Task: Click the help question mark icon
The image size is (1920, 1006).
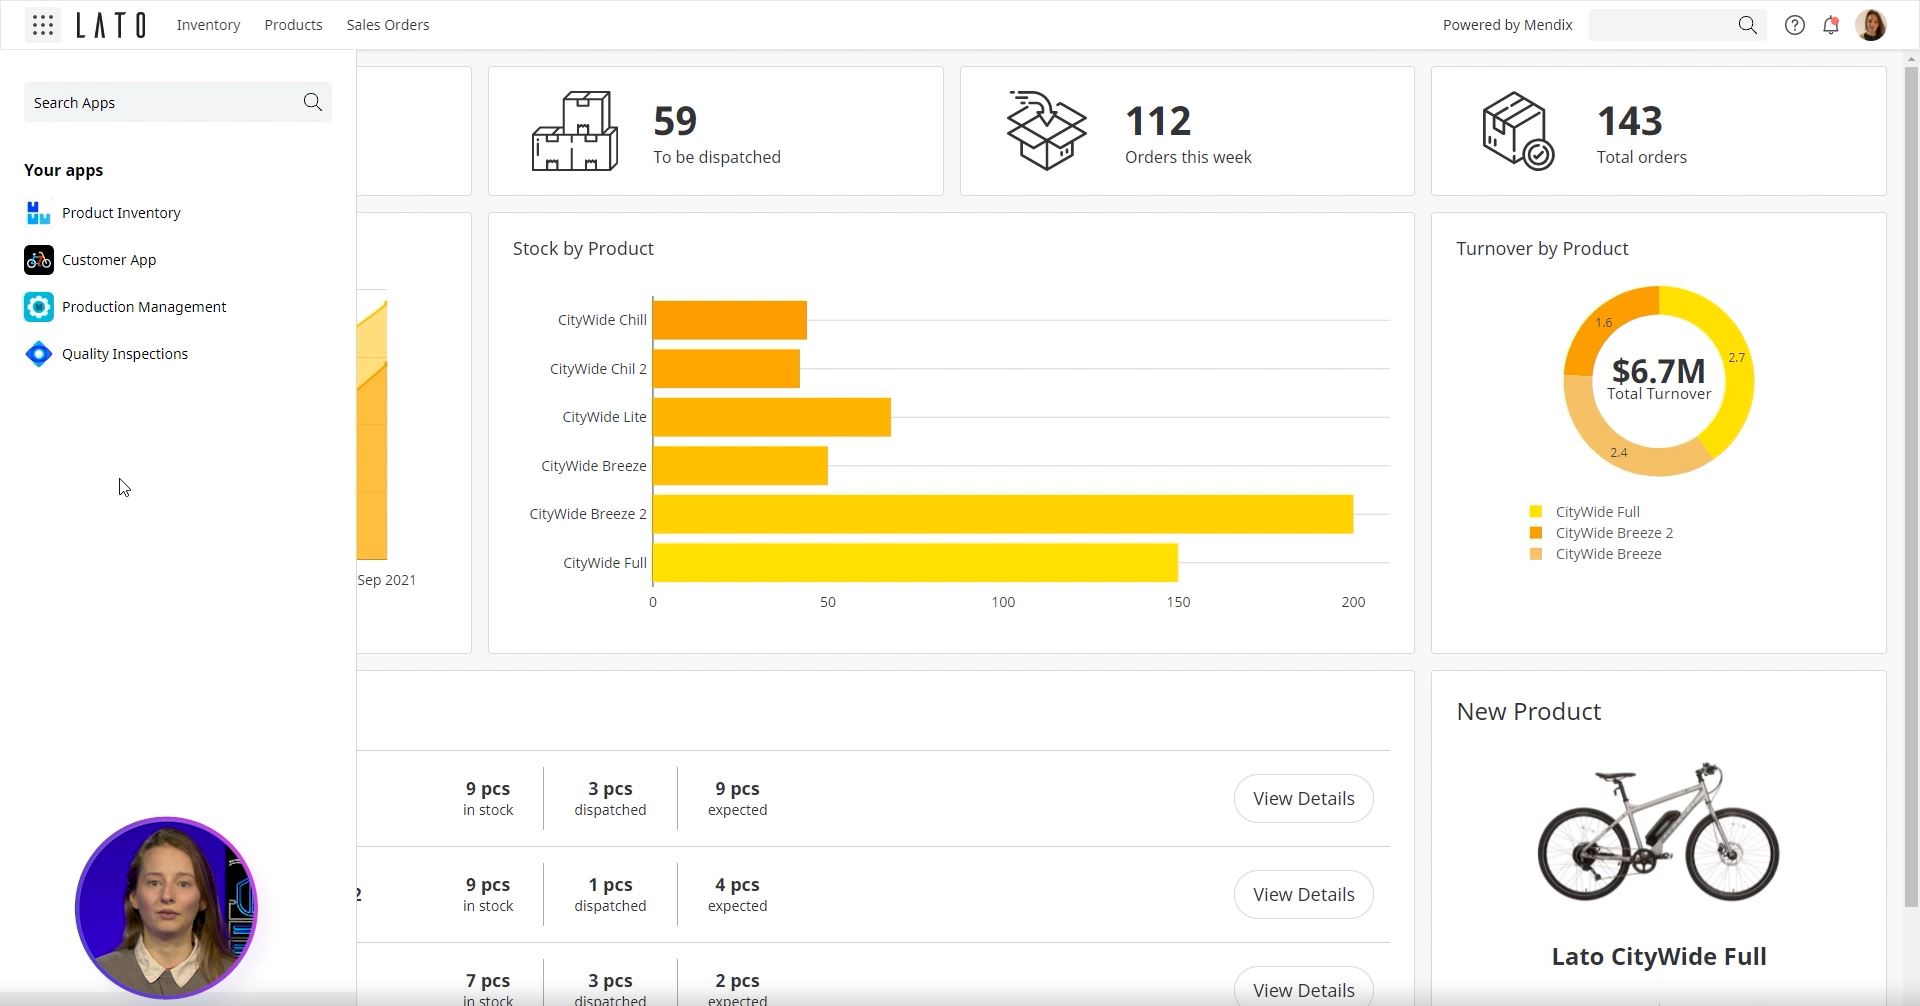Action: tap(1794, 25)
